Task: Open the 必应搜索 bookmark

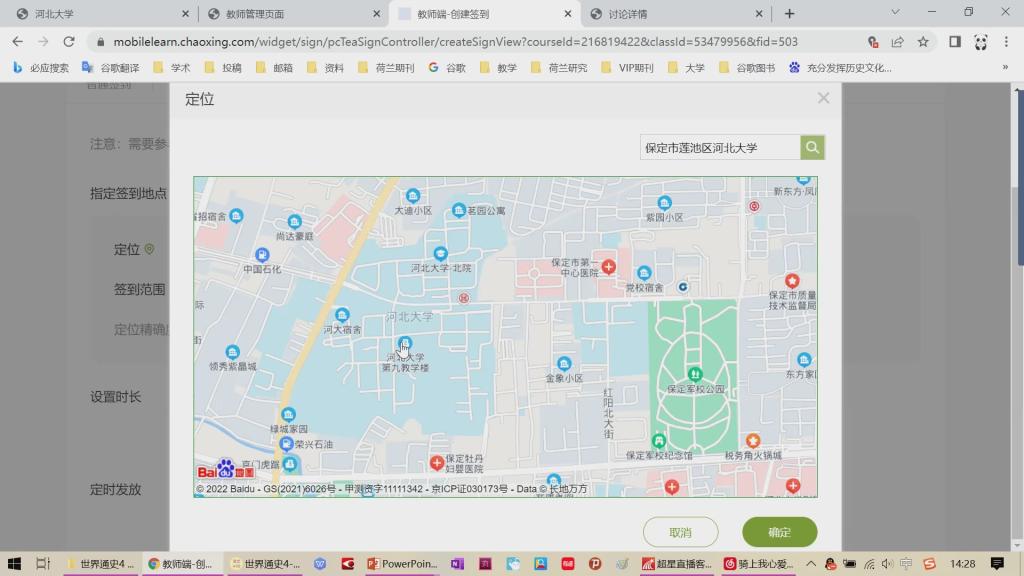Action: click(40, 67)
